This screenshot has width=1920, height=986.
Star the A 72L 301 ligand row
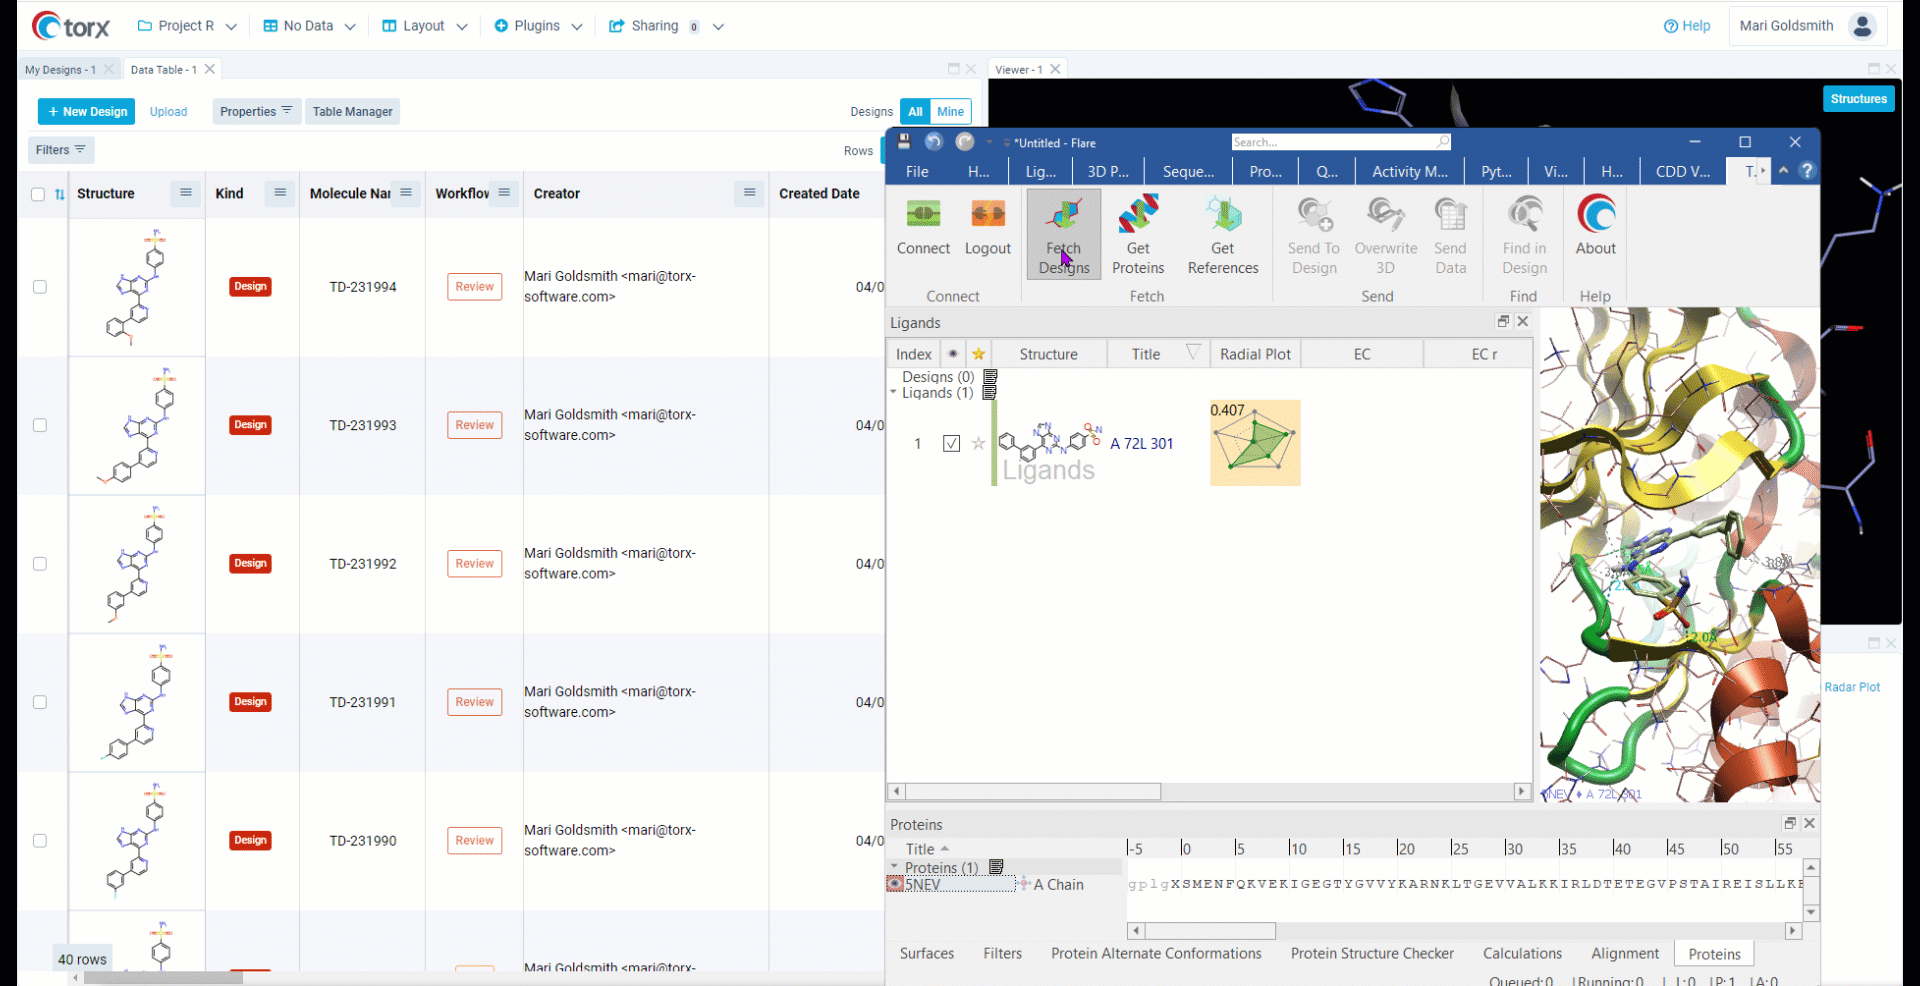coord(978,443)
